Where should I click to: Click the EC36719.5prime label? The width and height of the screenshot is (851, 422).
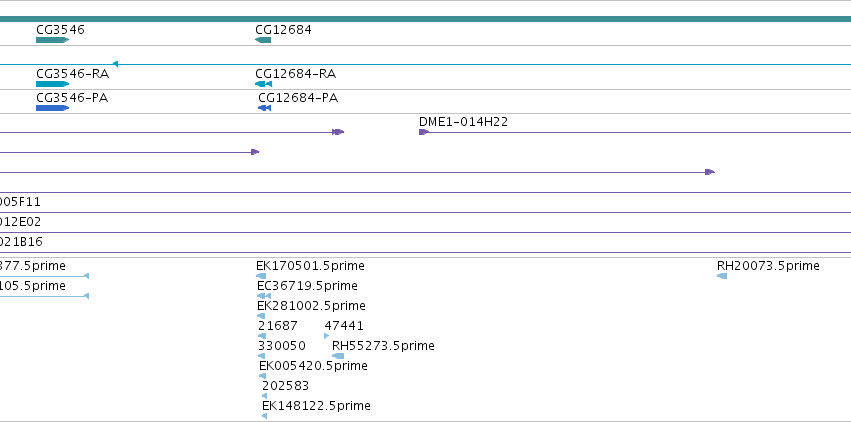pyautogui.click(x=307, y=286)
